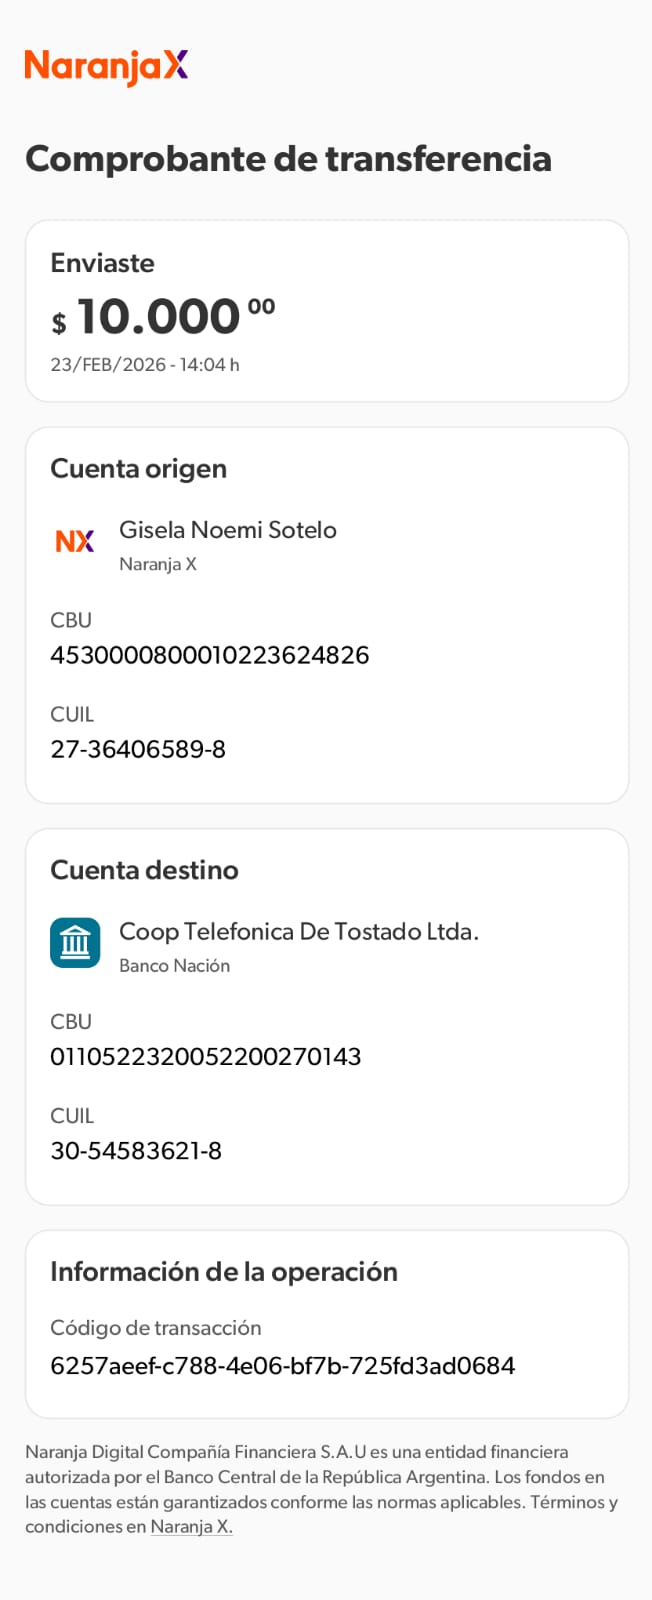
Task: Tap the Información de la operación heading
Action: click(x=224, y=1272)
